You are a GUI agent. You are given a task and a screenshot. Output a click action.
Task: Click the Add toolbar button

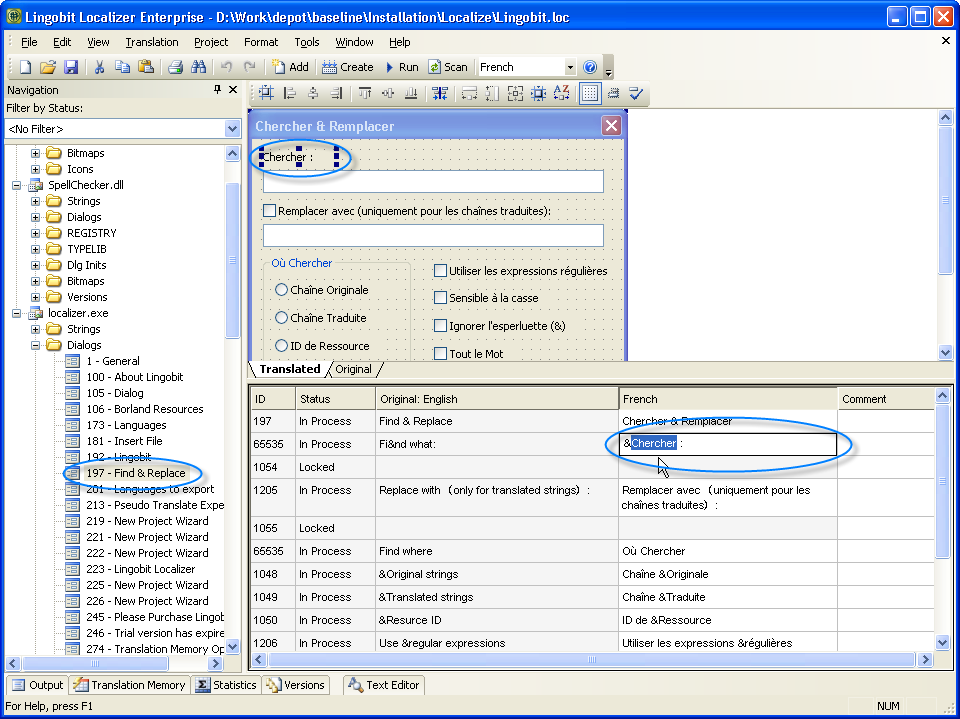click(291, 67)
